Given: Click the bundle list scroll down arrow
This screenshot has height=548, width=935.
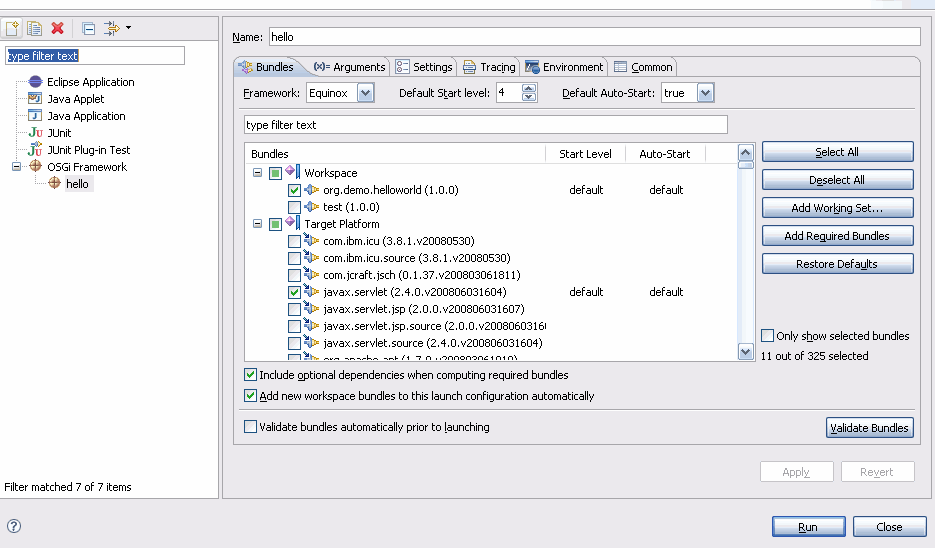Looking at the screenshot, I should pos(745,352).
